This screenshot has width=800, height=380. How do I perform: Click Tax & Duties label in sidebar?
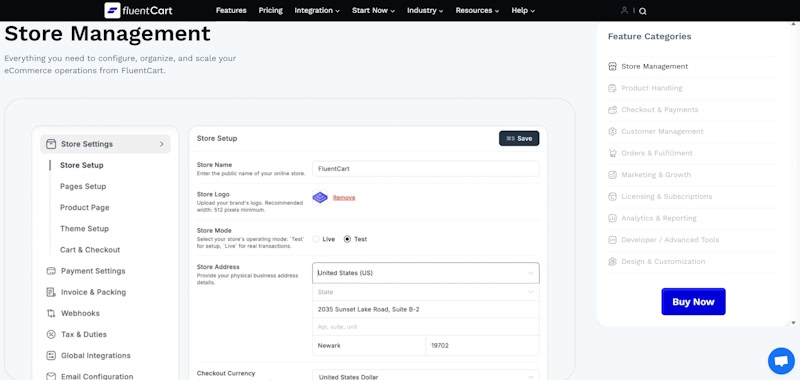[x=84, y=335]
